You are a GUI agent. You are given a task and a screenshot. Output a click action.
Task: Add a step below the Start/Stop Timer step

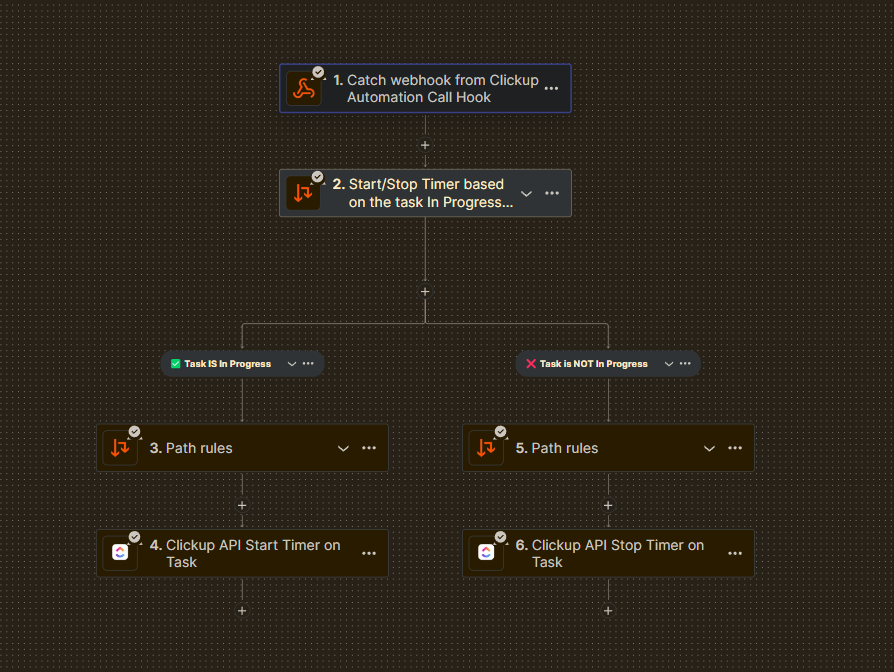coord(425,292)
